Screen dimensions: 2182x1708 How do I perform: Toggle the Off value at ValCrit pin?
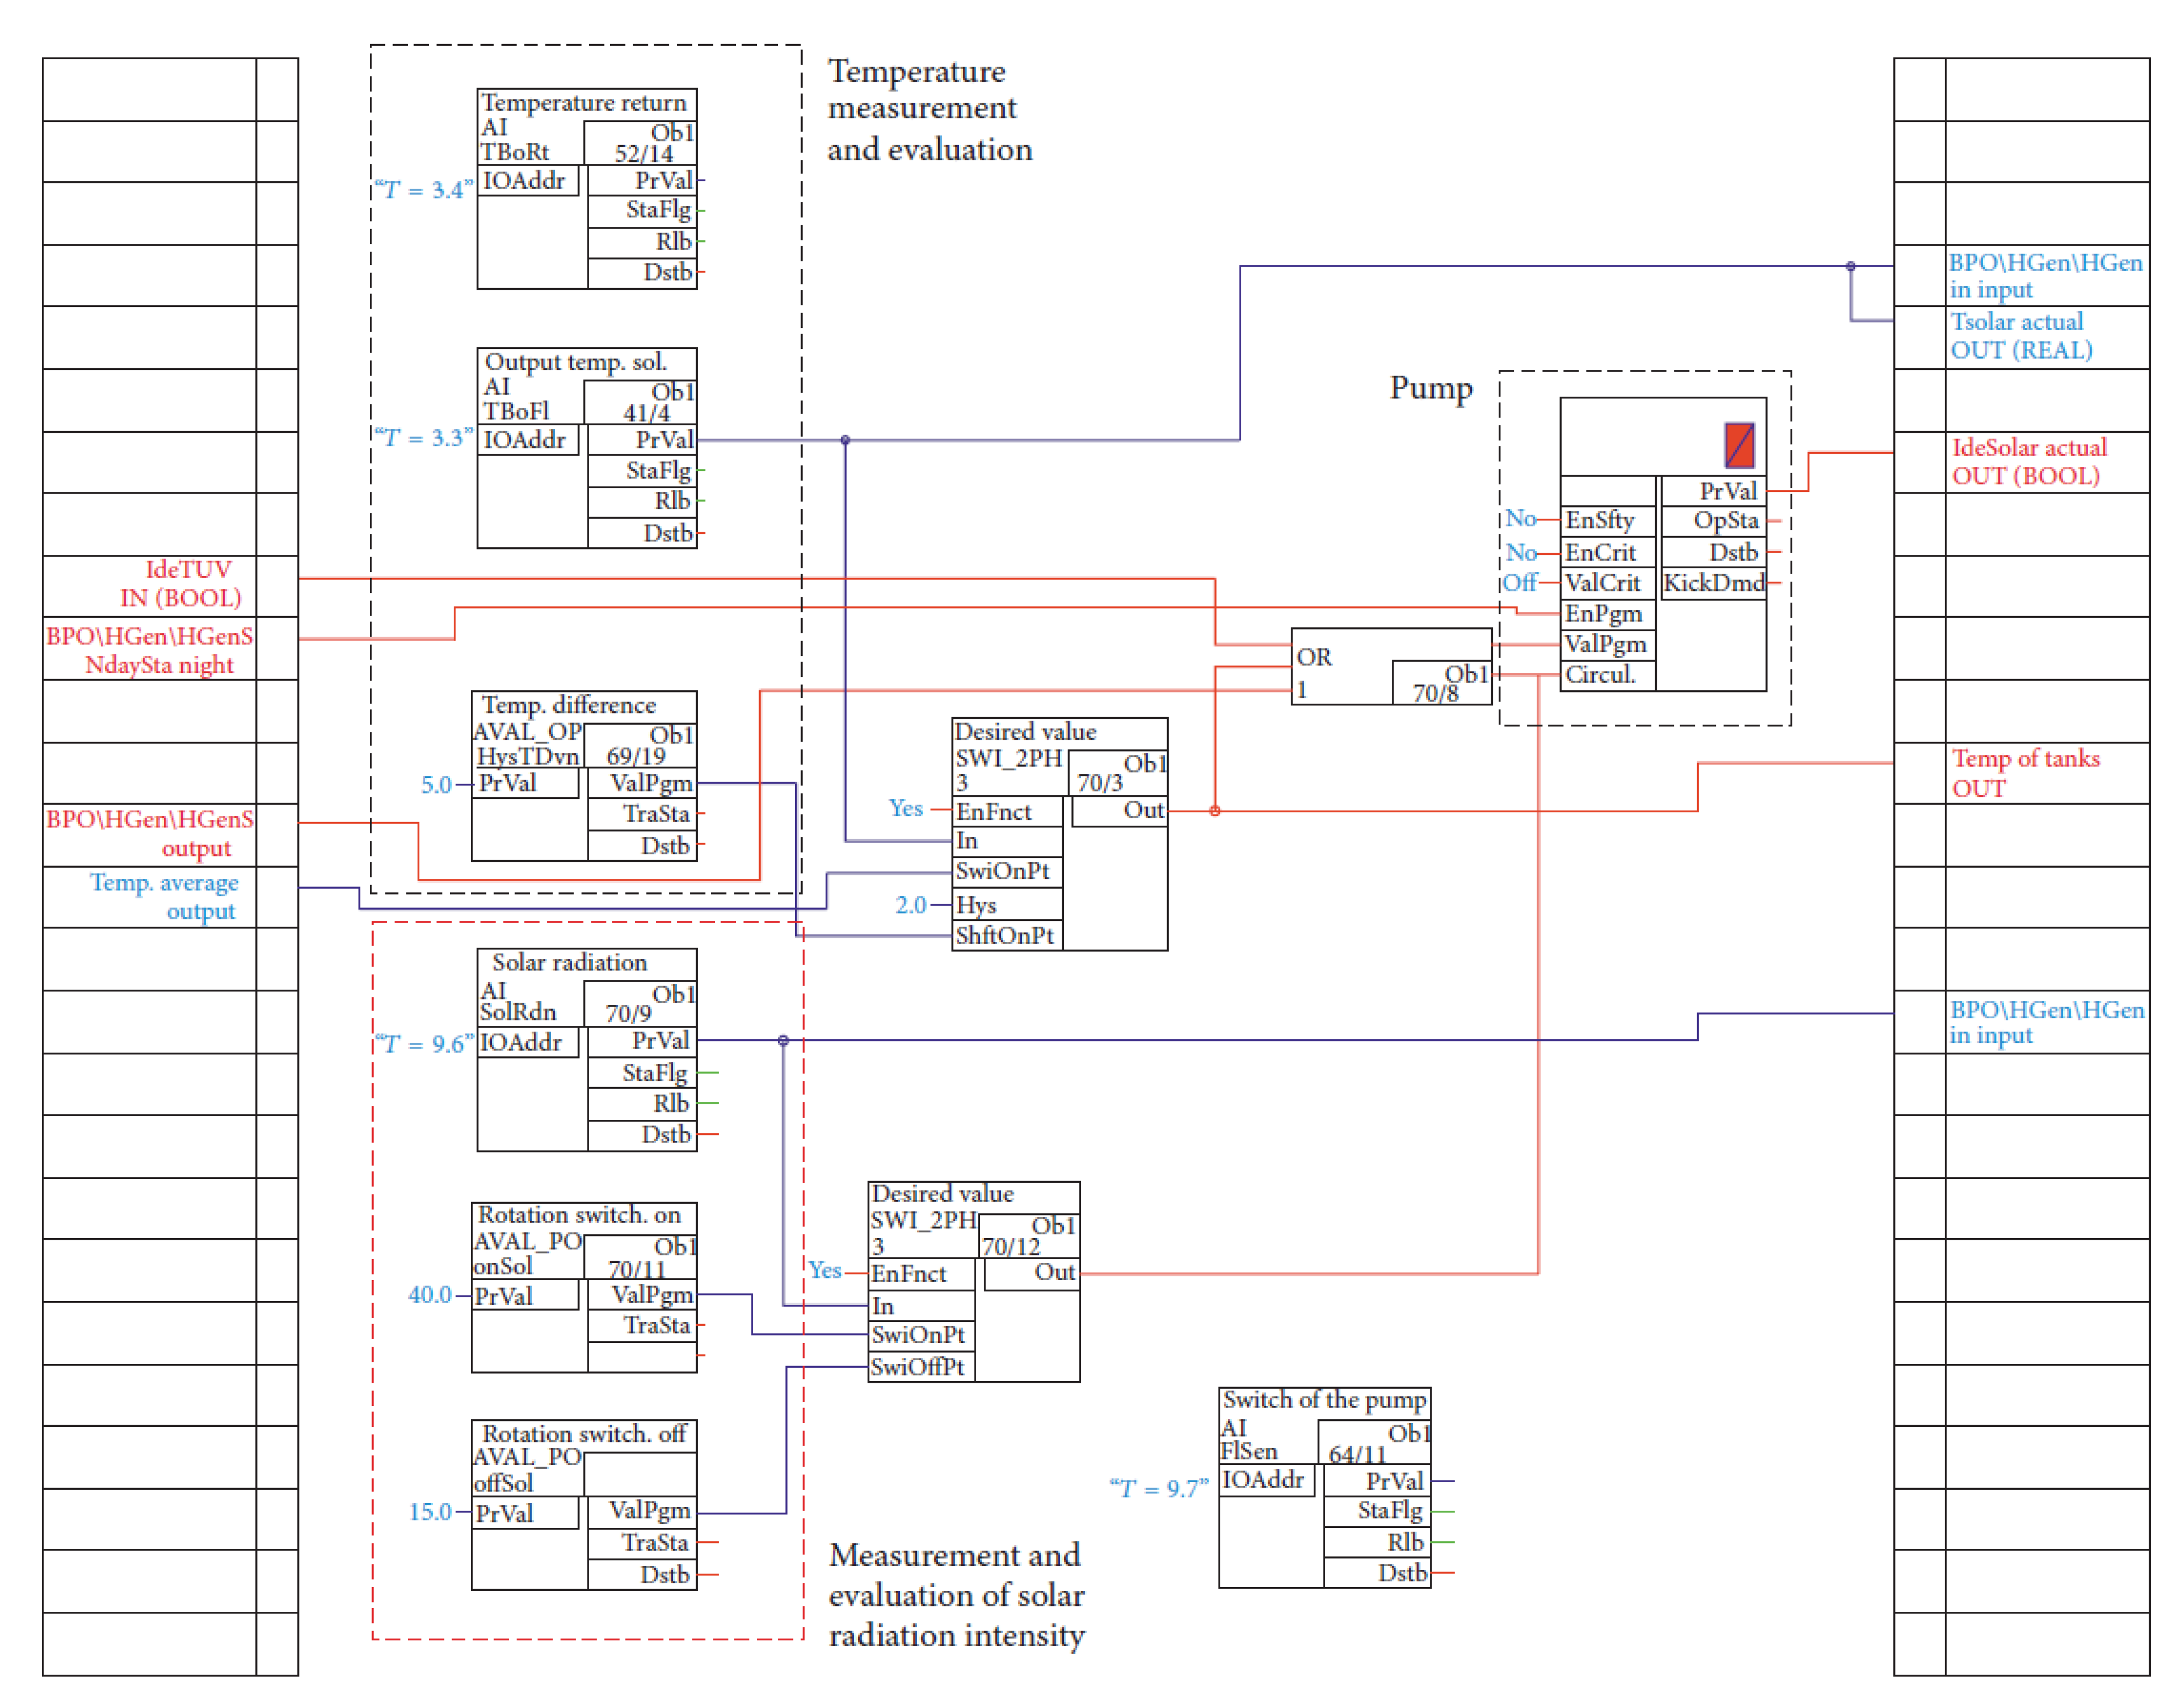pos(1519,582)
